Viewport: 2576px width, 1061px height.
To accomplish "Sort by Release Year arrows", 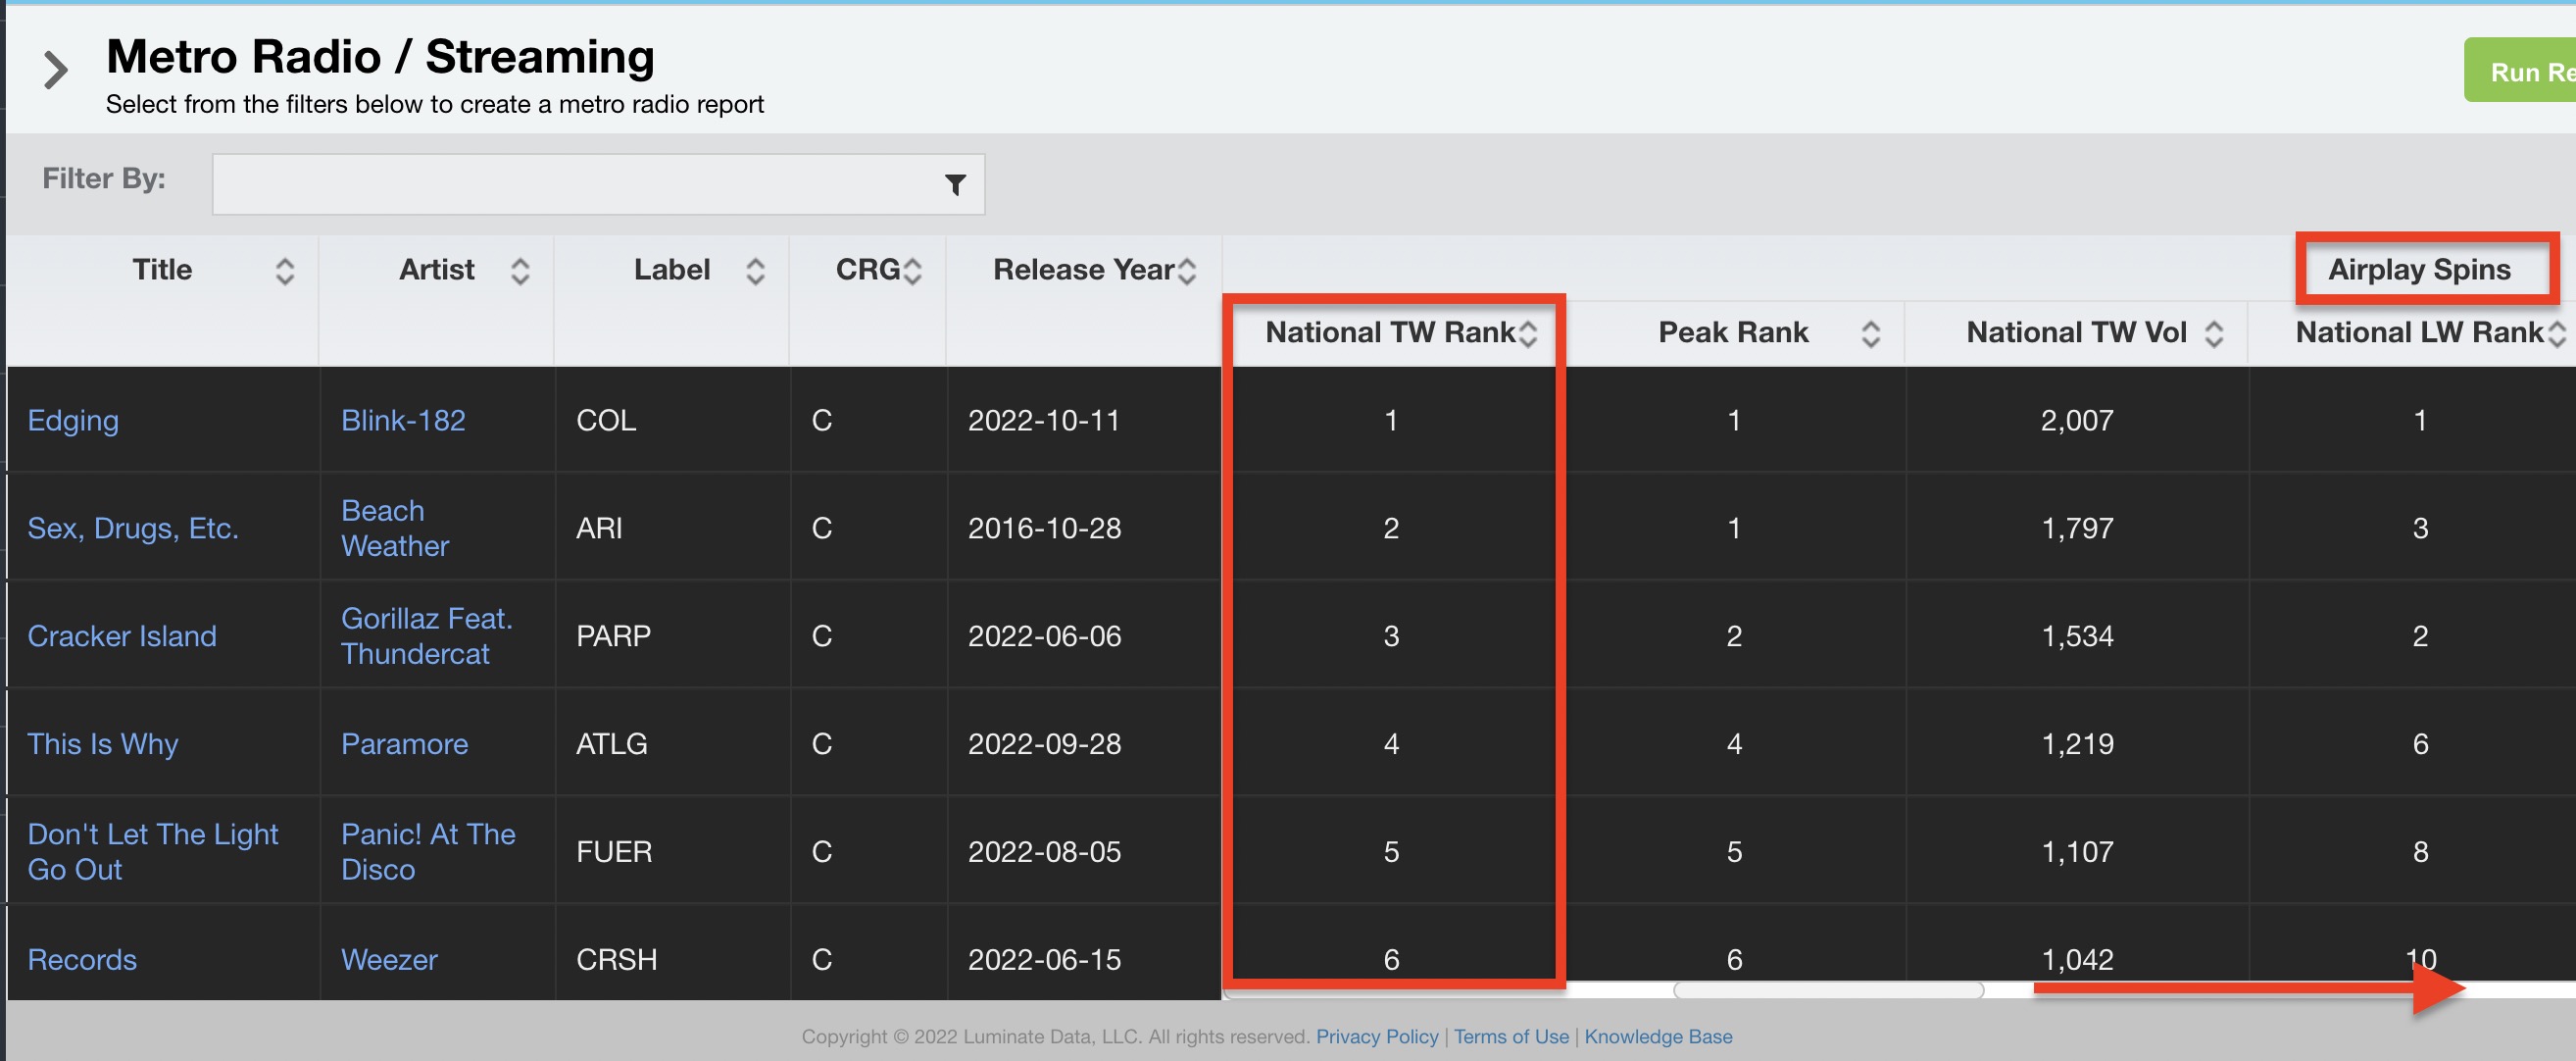I will coord(1187,271).
